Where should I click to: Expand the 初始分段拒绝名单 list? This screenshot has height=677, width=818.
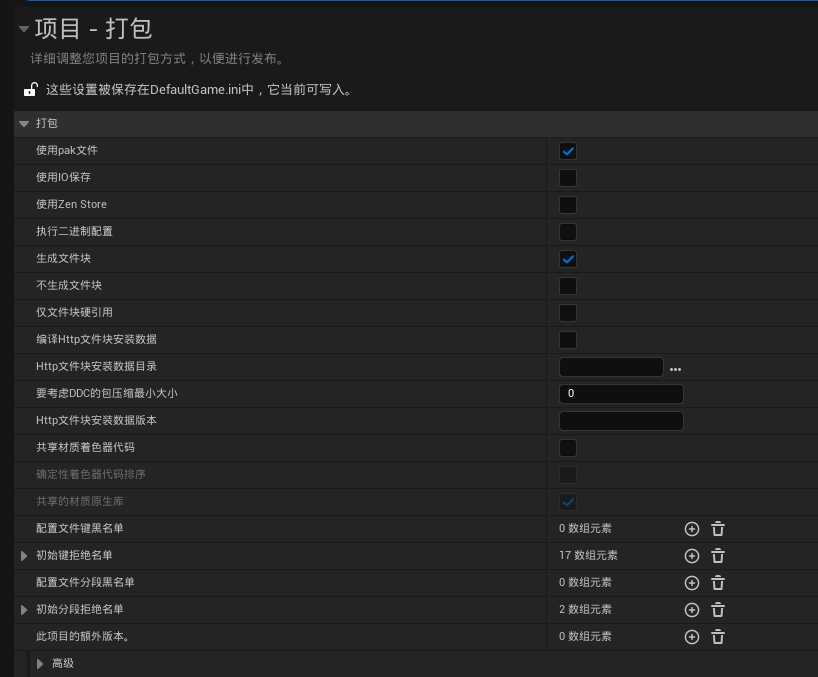click(24, 609)
